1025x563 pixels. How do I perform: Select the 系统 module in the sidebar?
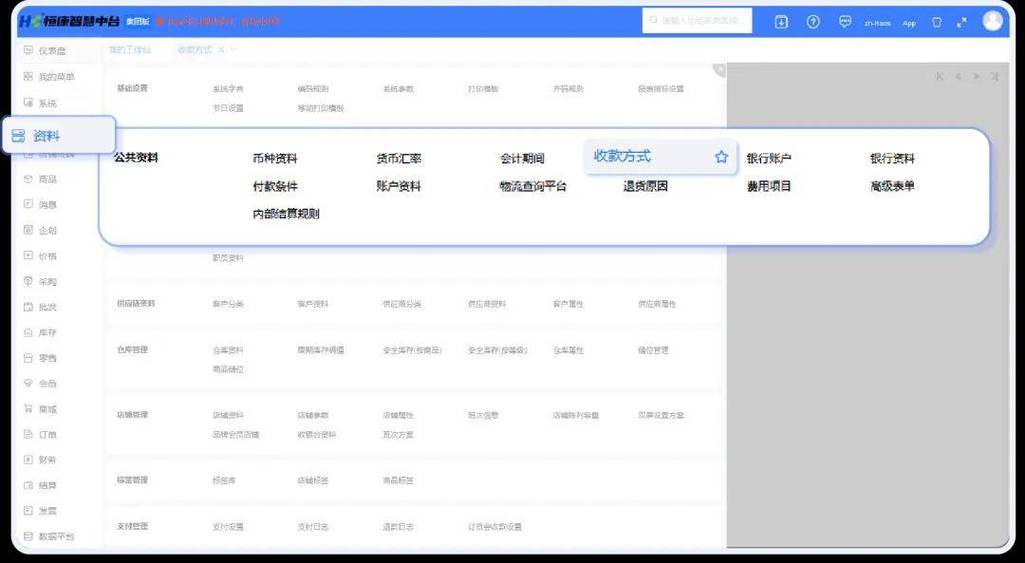[x=40, y=103]
